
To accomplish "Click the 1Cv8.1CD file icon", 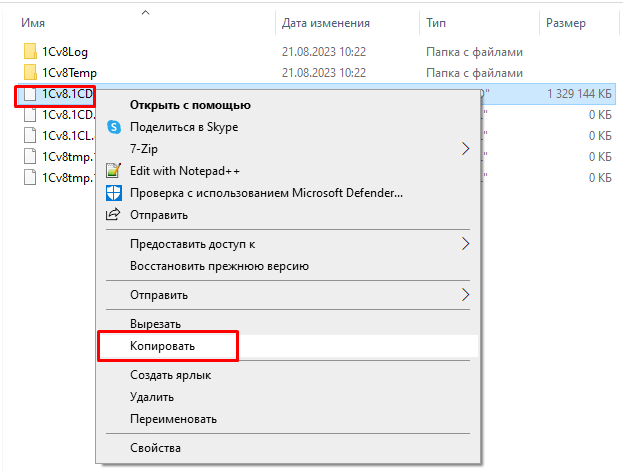I will click(x=29, y=95).
